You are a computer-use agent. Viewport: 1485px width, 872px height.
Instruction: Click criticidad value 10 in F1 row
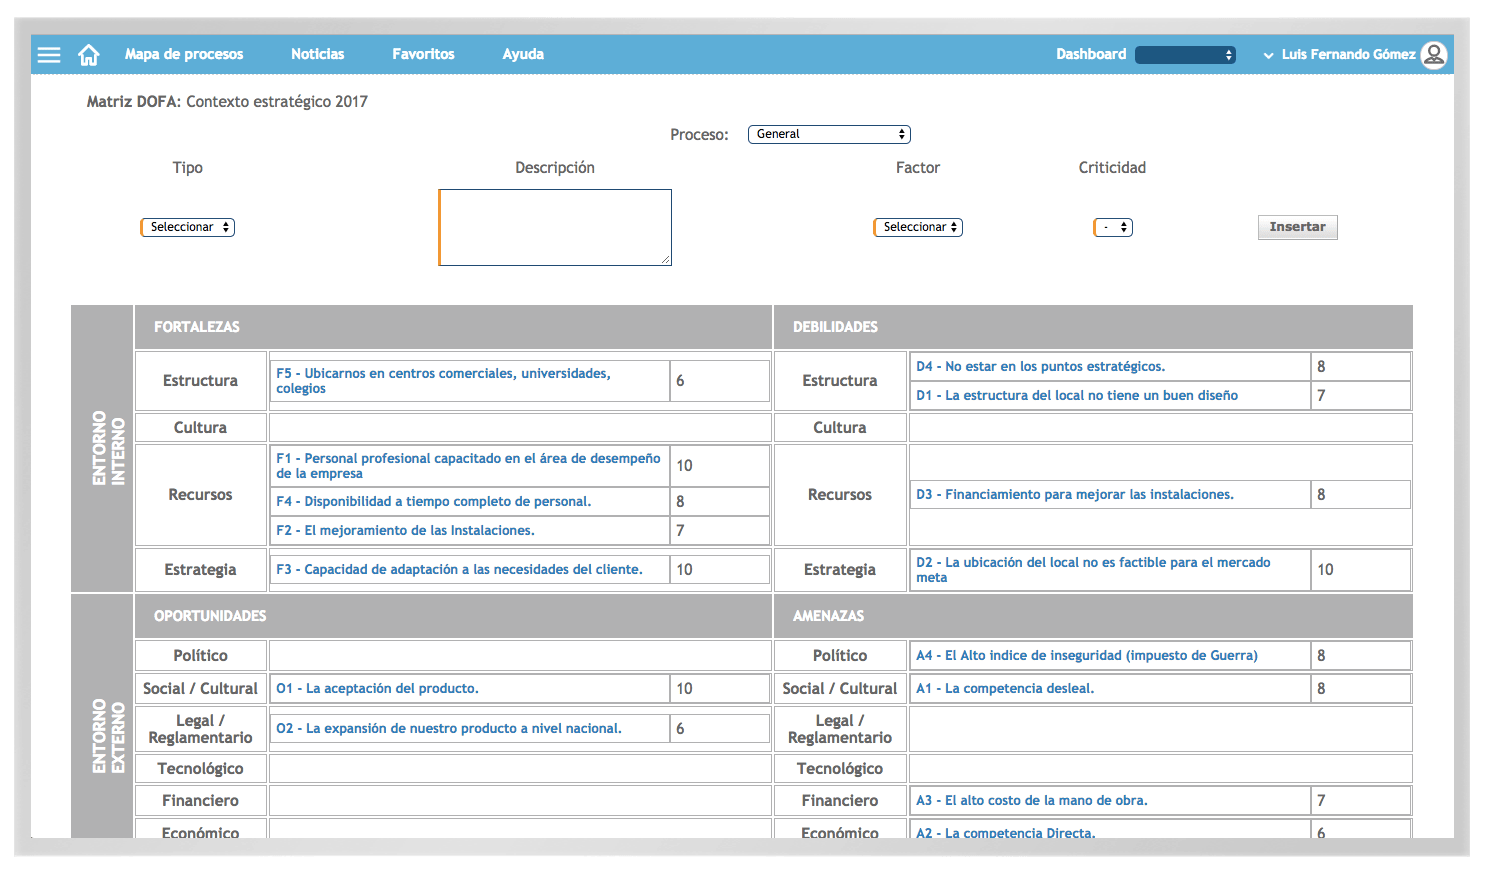coord(684,466)
